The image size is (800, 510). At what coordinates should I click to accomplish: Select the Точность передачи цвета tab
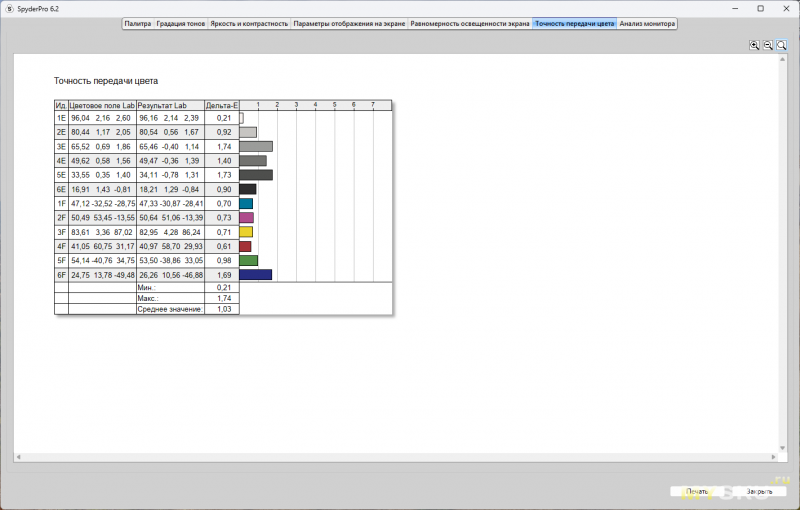pos(574,23)
